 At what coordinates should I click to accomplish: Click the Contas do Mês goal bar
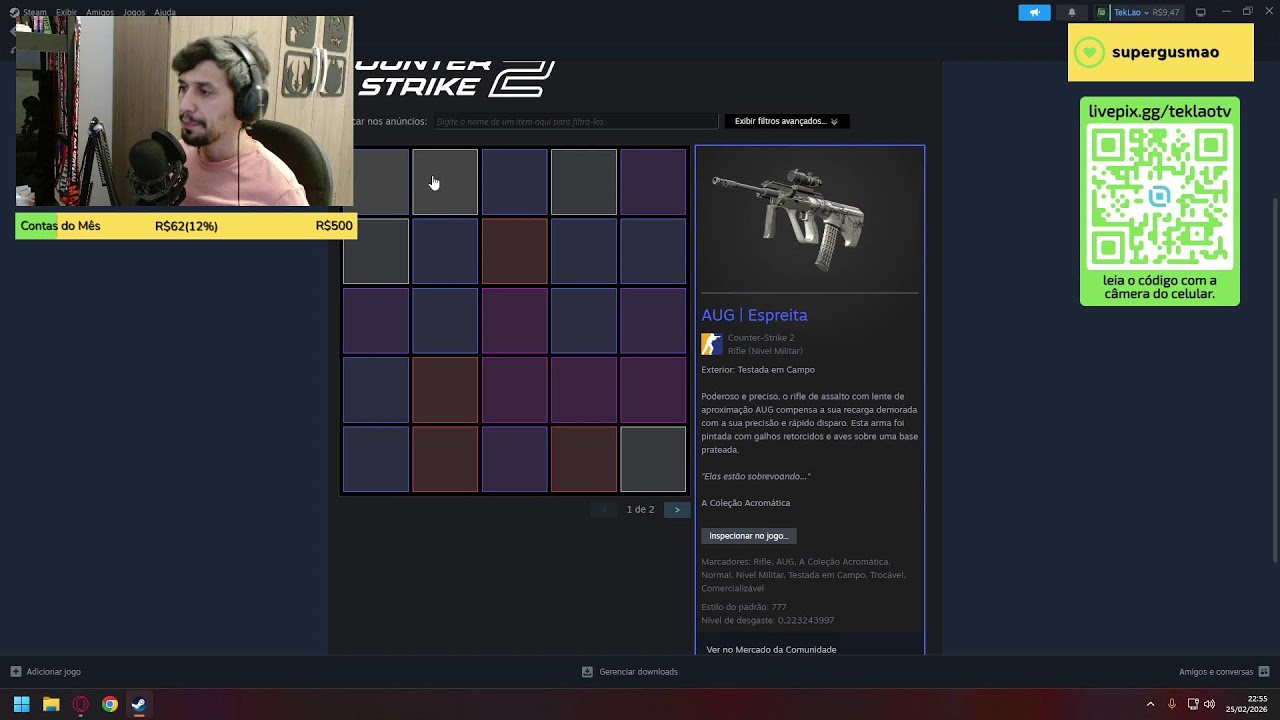point(186,226)
